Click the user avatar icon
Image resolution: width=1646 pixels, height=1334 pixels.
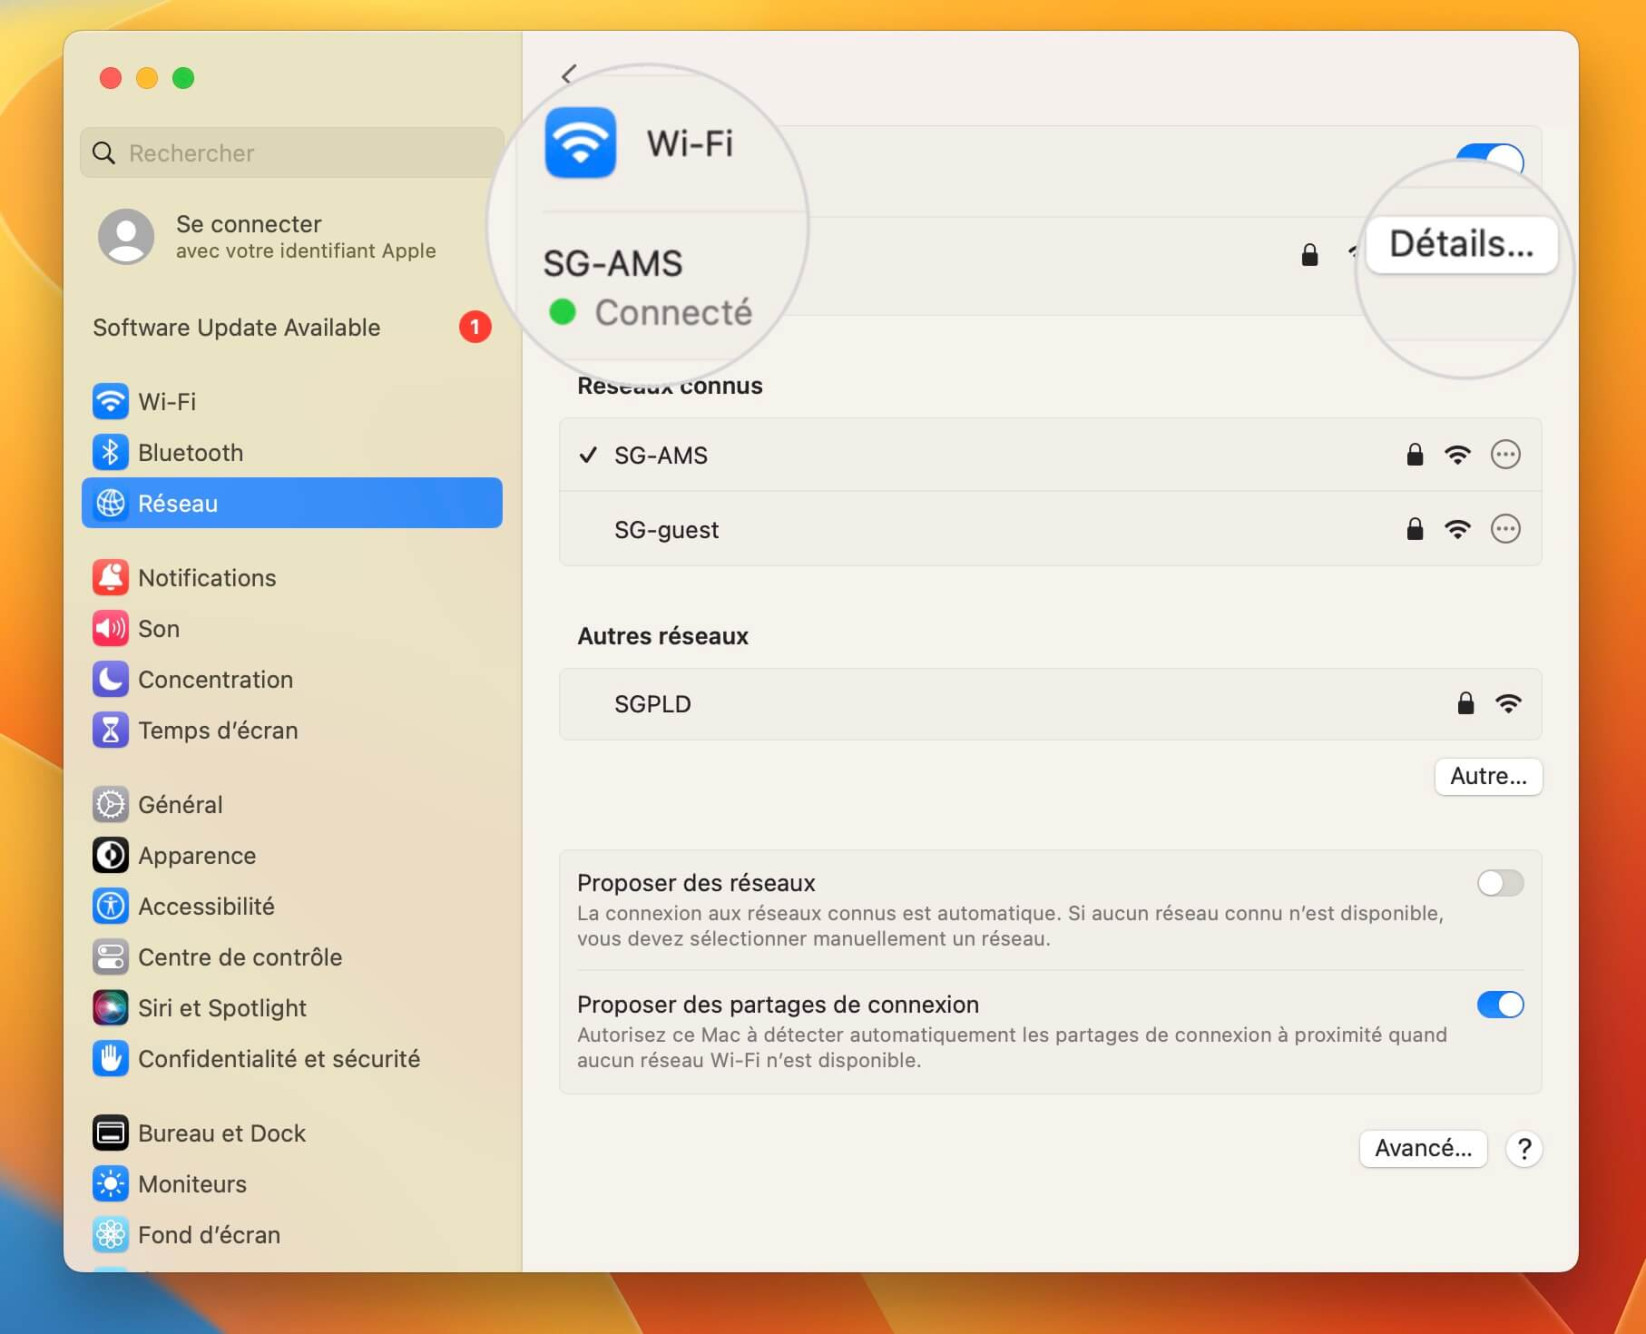126,236
